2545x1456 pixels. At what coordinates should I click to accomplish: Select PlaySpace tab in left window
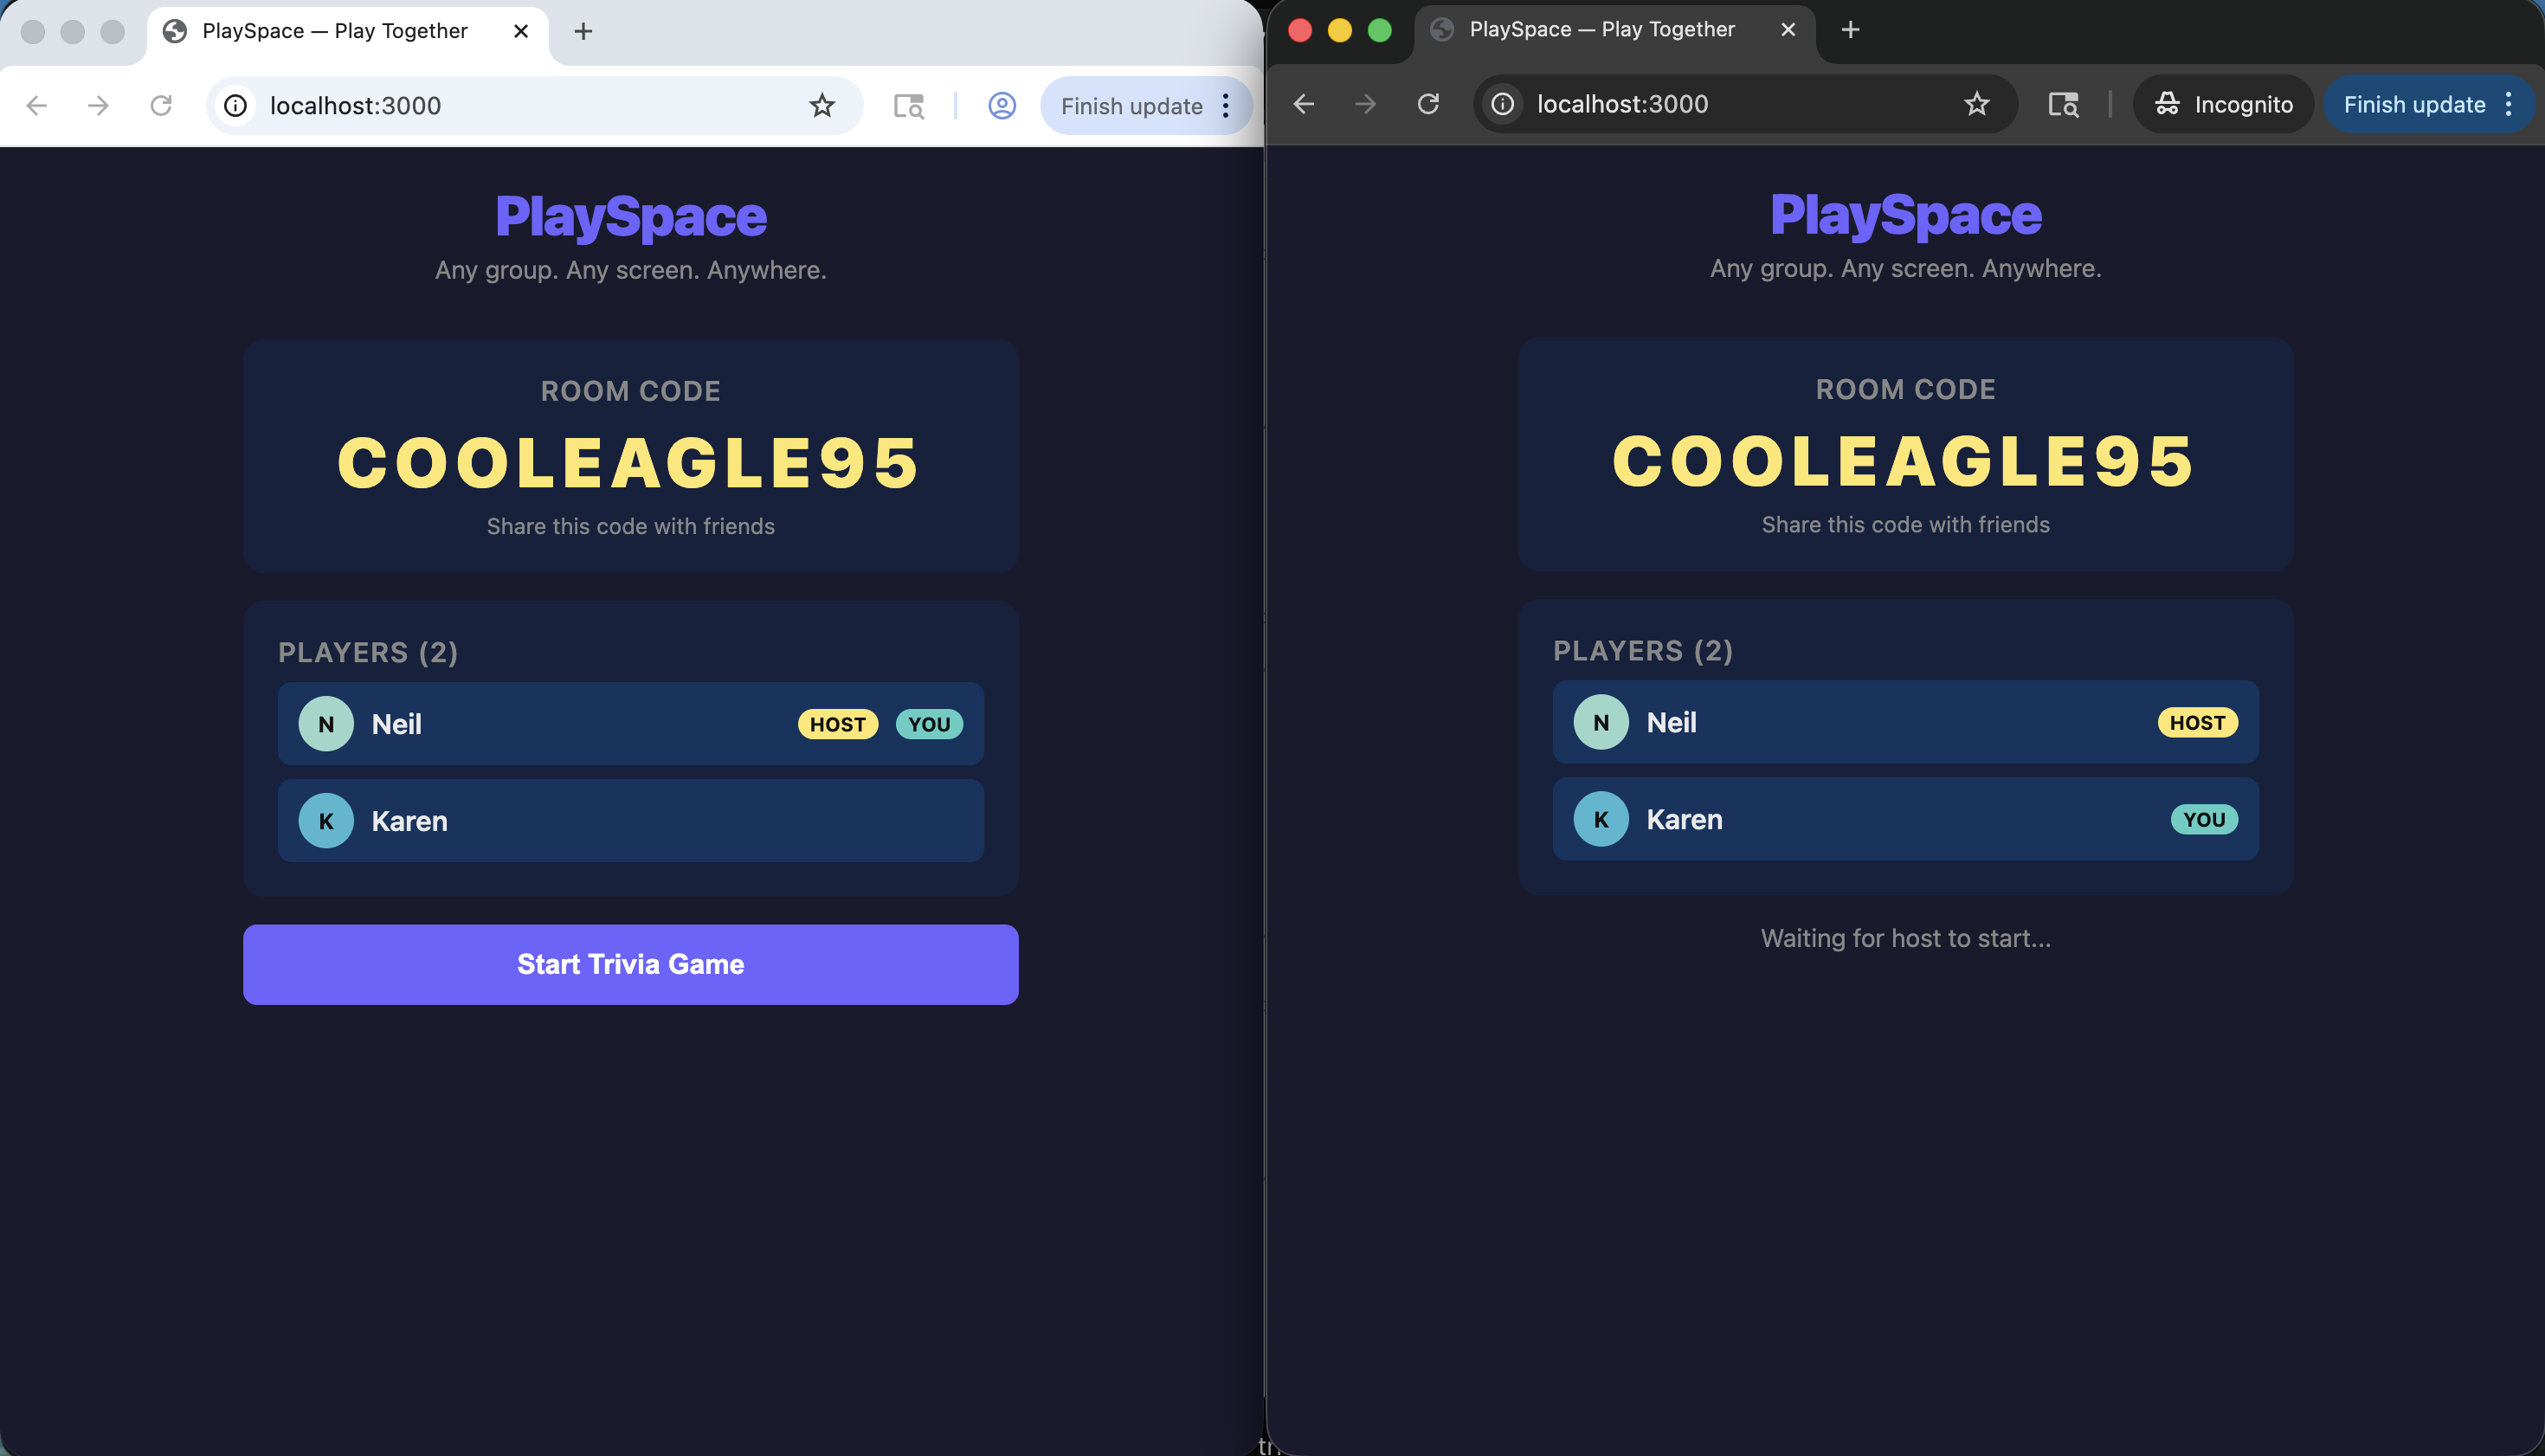coord(335,31)
